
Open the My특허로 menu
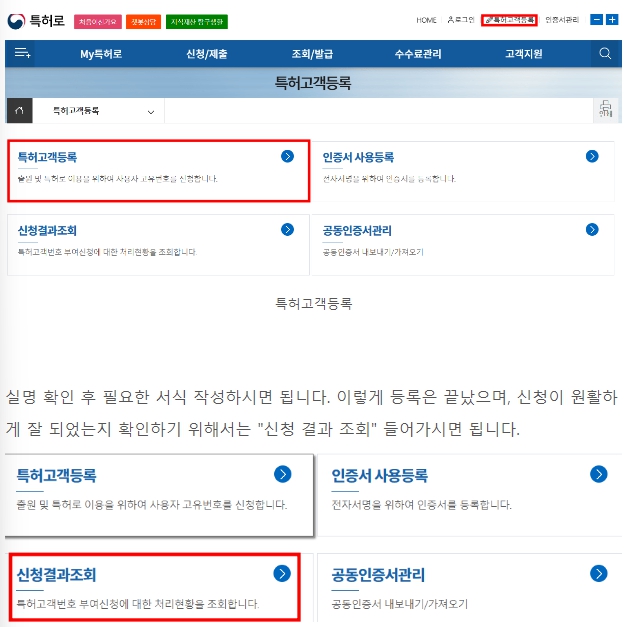tap(101, 54)
